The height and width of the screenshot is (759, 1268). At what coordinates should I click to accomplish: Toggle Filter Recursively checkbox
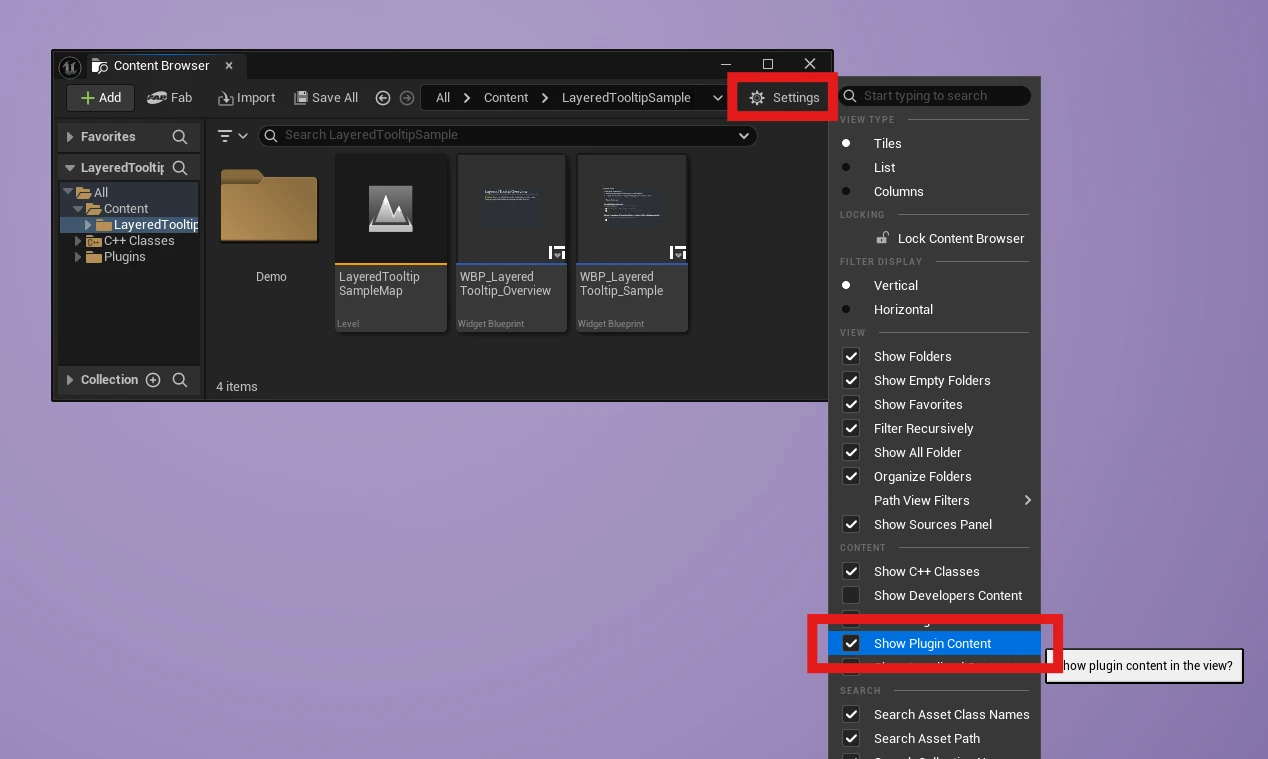tap(851, 429)
